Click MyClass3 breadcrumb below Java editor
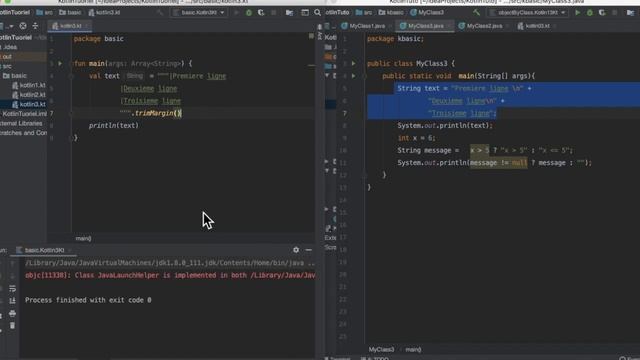 tap(381, 349)
